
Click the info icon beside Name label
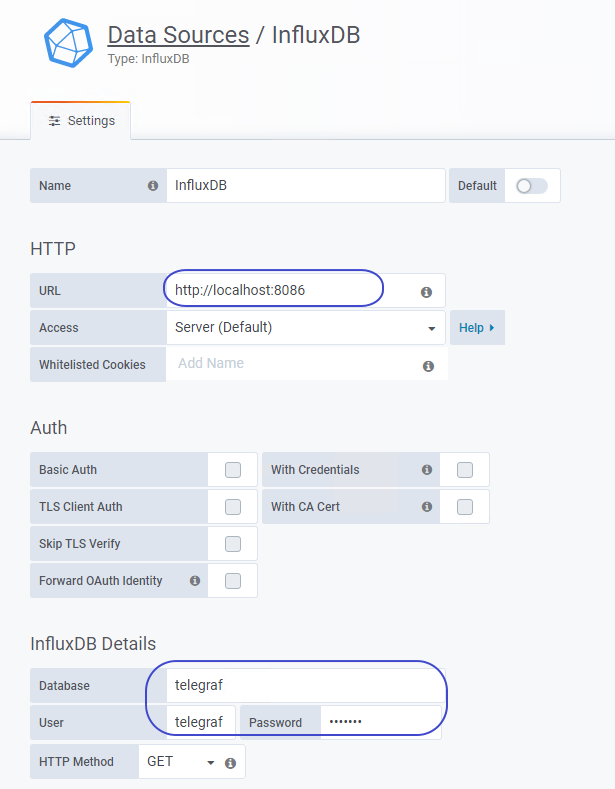[x=152, y=186]
